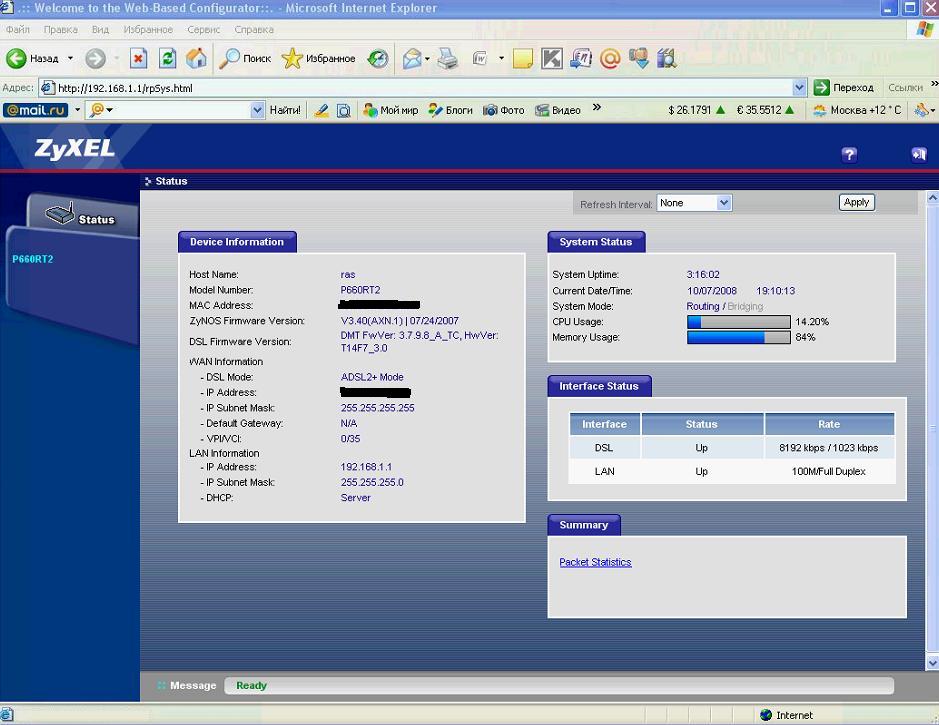This screenshot has height=725, width=939.
Task: Click the dollar exchange rate 26.1791
Action: pyautogui.click(x=696, y=110)
